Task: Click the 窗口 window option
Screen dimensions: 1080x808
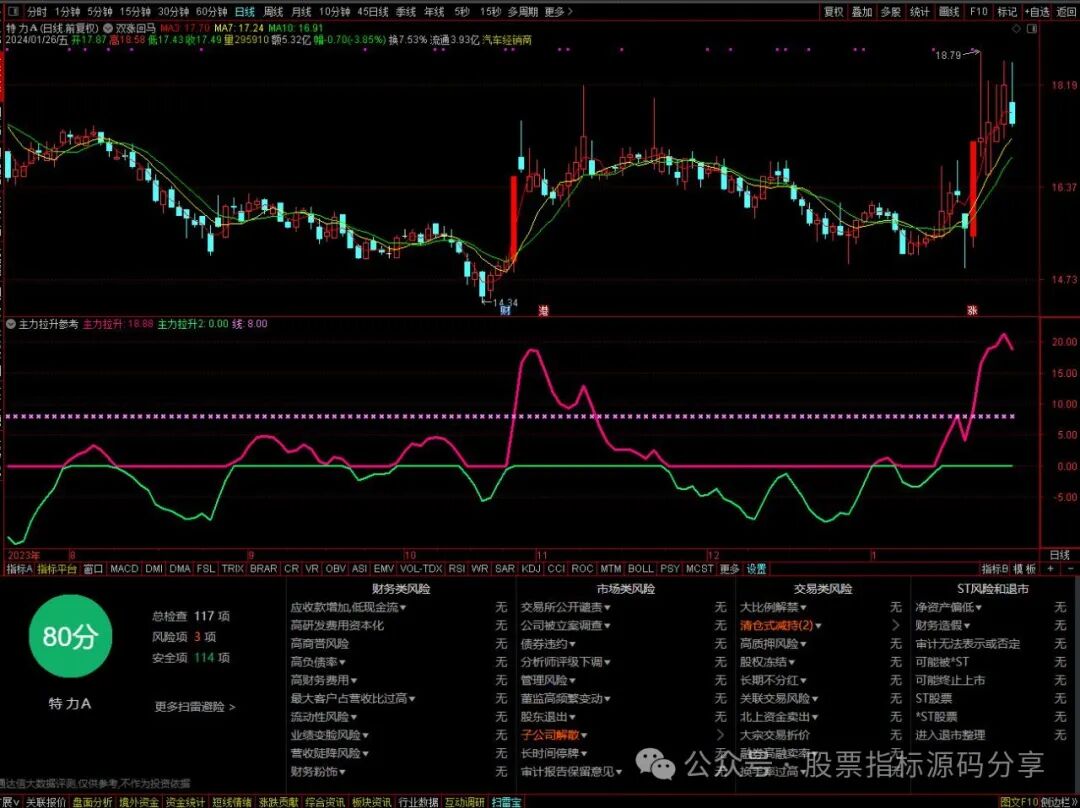Action: click(x=93, y=569)
